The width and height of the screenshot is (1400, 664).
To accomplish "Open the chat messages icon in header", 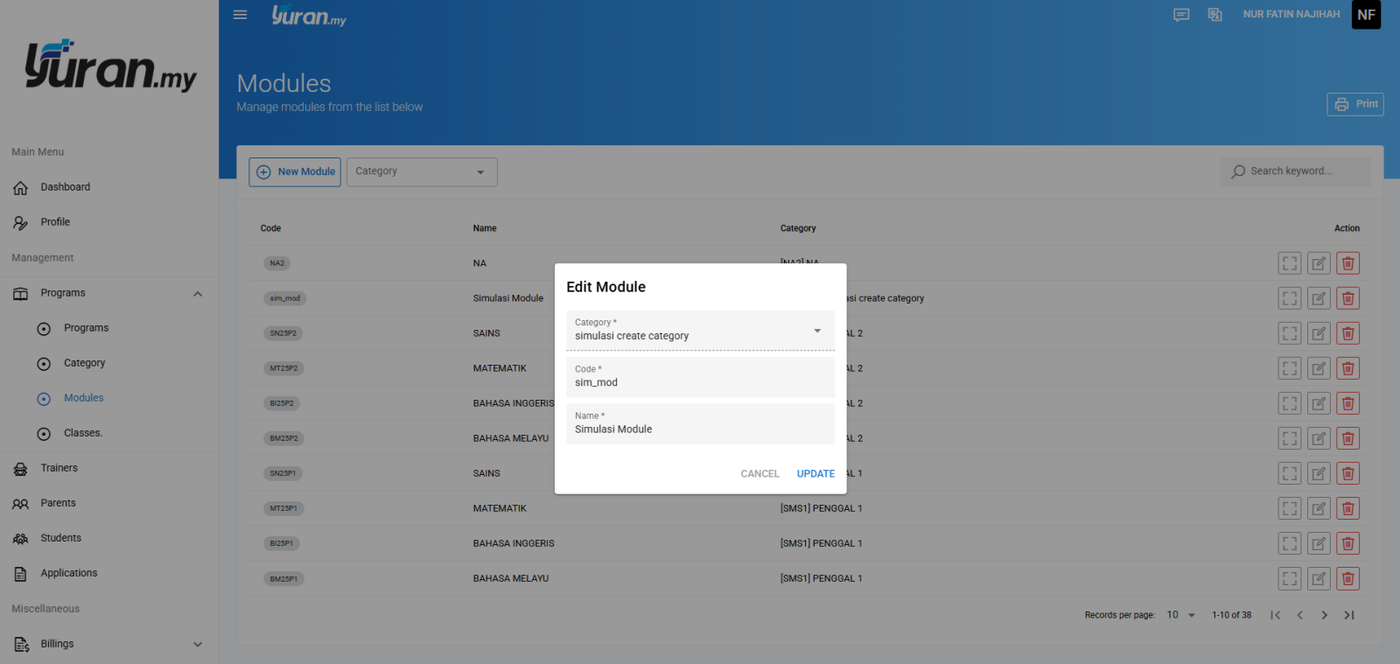I will [1181, 15].
